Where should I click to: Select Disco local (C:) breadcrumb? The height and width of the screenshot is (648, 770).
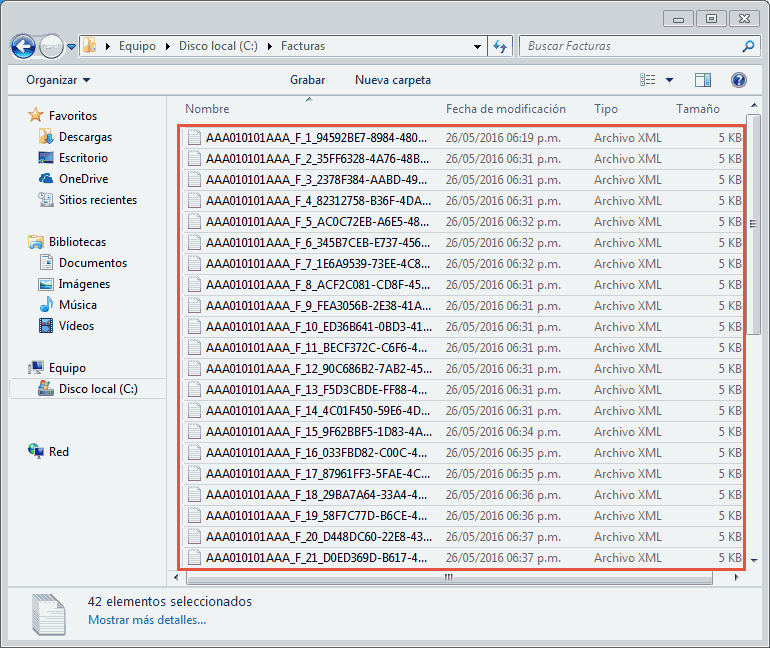[x=218, y=46]
